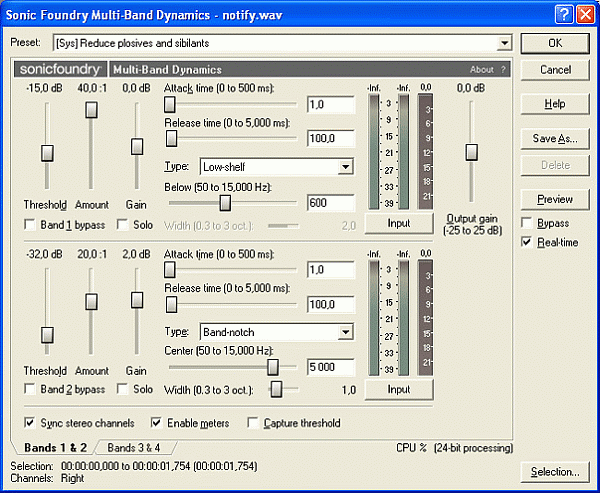Viewport: 600px width, 493px height.
Task: Click the Band 1 Gain slider handle
Action: 137,147
